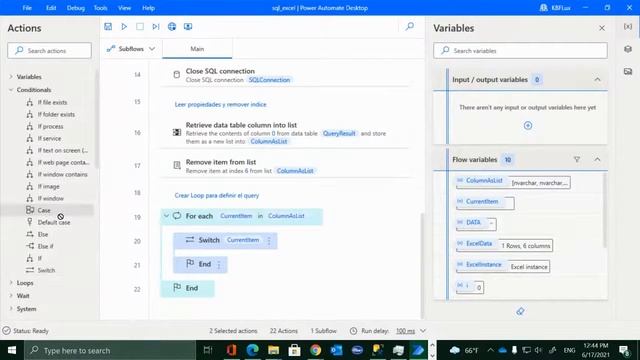The width and height of the screenshot is (640, 360).
Task: Open the Tools menu
Action: click(x=100, y=8)
